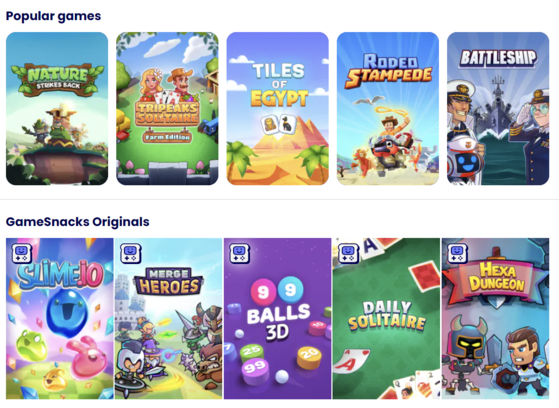The width and height of the screenshot is (559, 408).
Task: Click the Farm Edition label on TriPeaks card
Action: tap(167, 137)
